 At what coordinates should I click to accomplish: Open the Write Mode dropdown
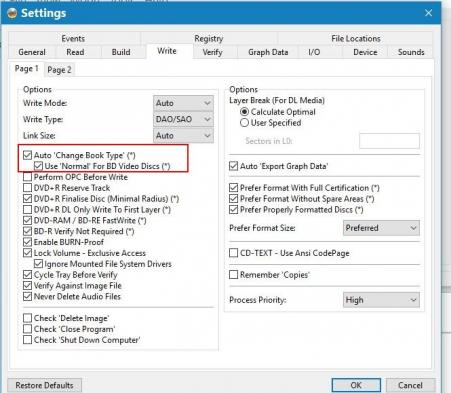[x=183, y=103]
